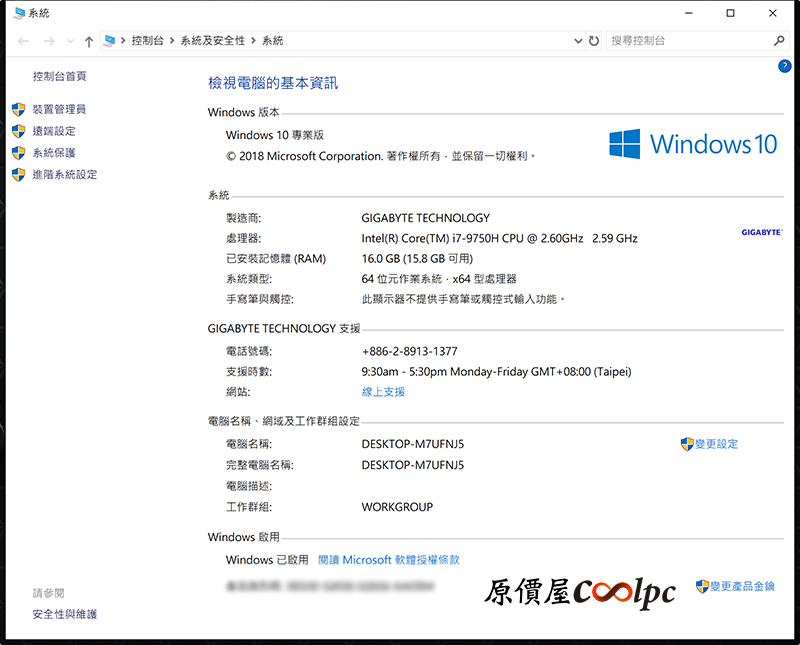Open the address bar history dropdown
Screen dimensions: 800x645
tap(578, 41)
